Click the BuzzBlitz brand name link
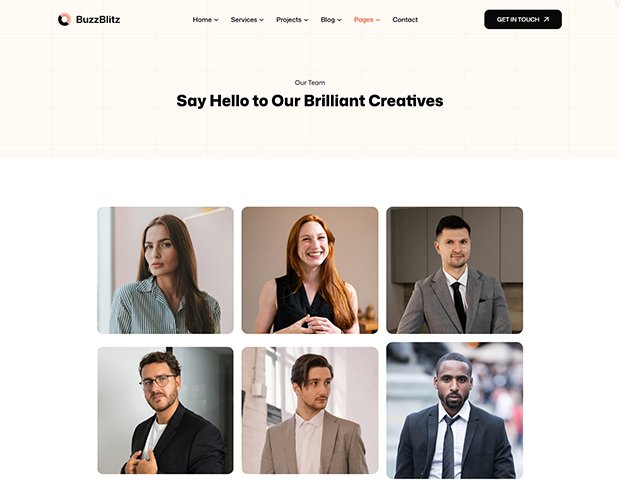Screen dimensions: 620x485 98,19
